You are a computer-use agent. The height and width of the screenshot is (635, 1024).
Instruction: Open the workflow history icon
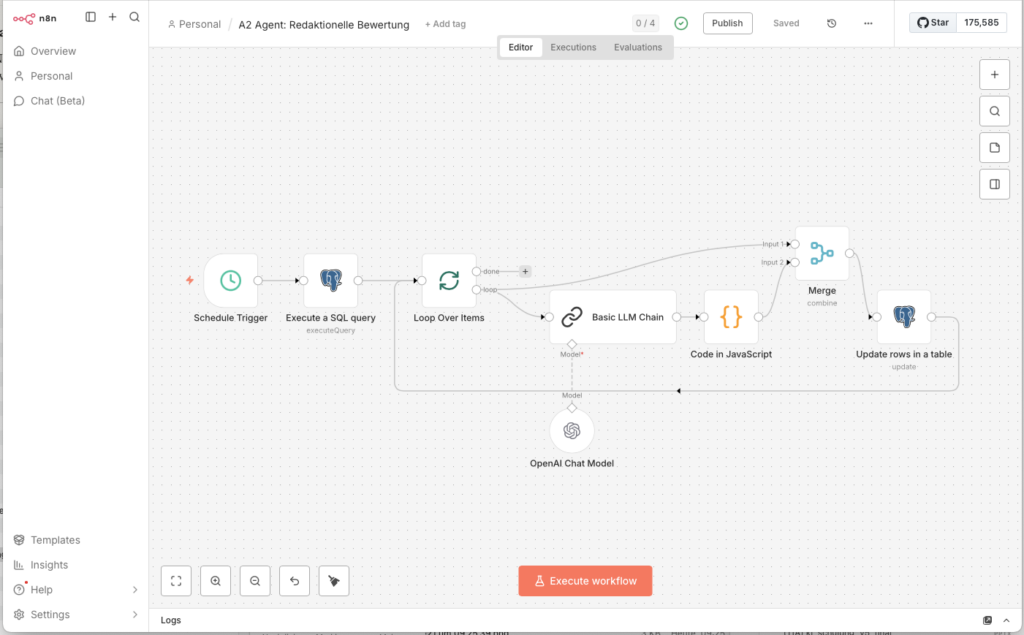(832, 23)
